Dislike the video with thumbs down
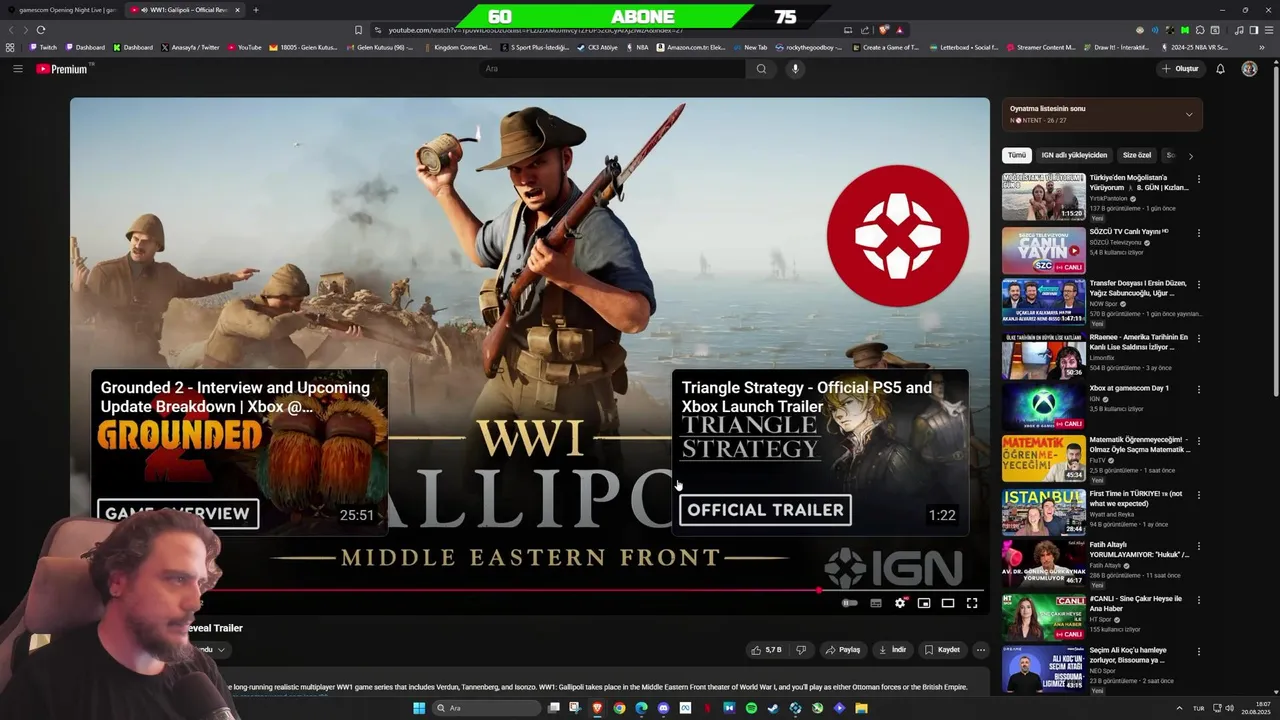This screenshot has width=1280, height=720. click(x=800, y=650)
